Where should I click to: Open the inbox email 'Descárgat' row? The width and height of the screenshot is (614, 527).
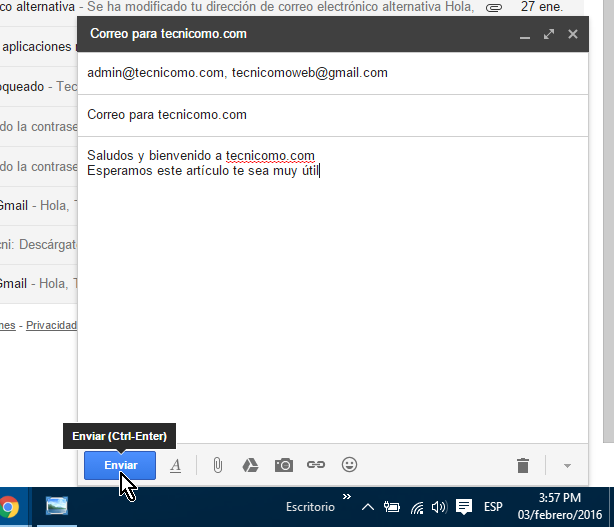pyautogui.click(x=38, y=245)
